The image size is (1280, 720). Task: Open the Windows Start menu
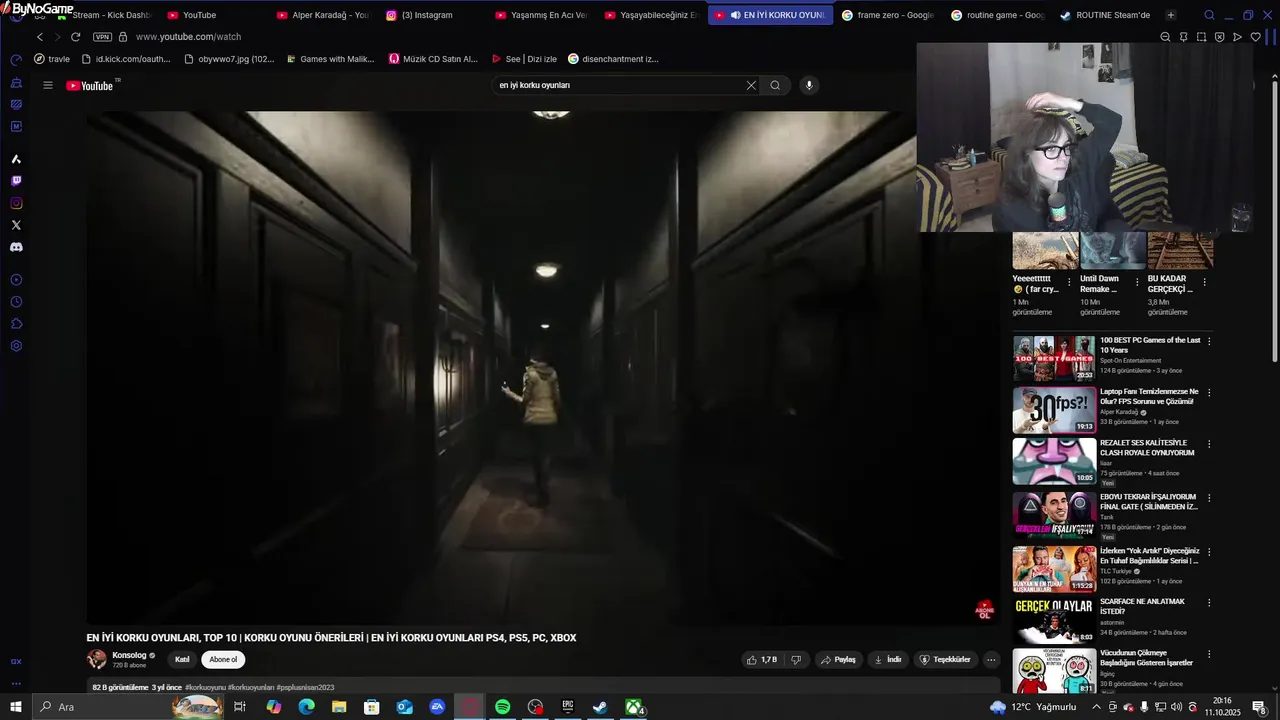click(15, 707)
